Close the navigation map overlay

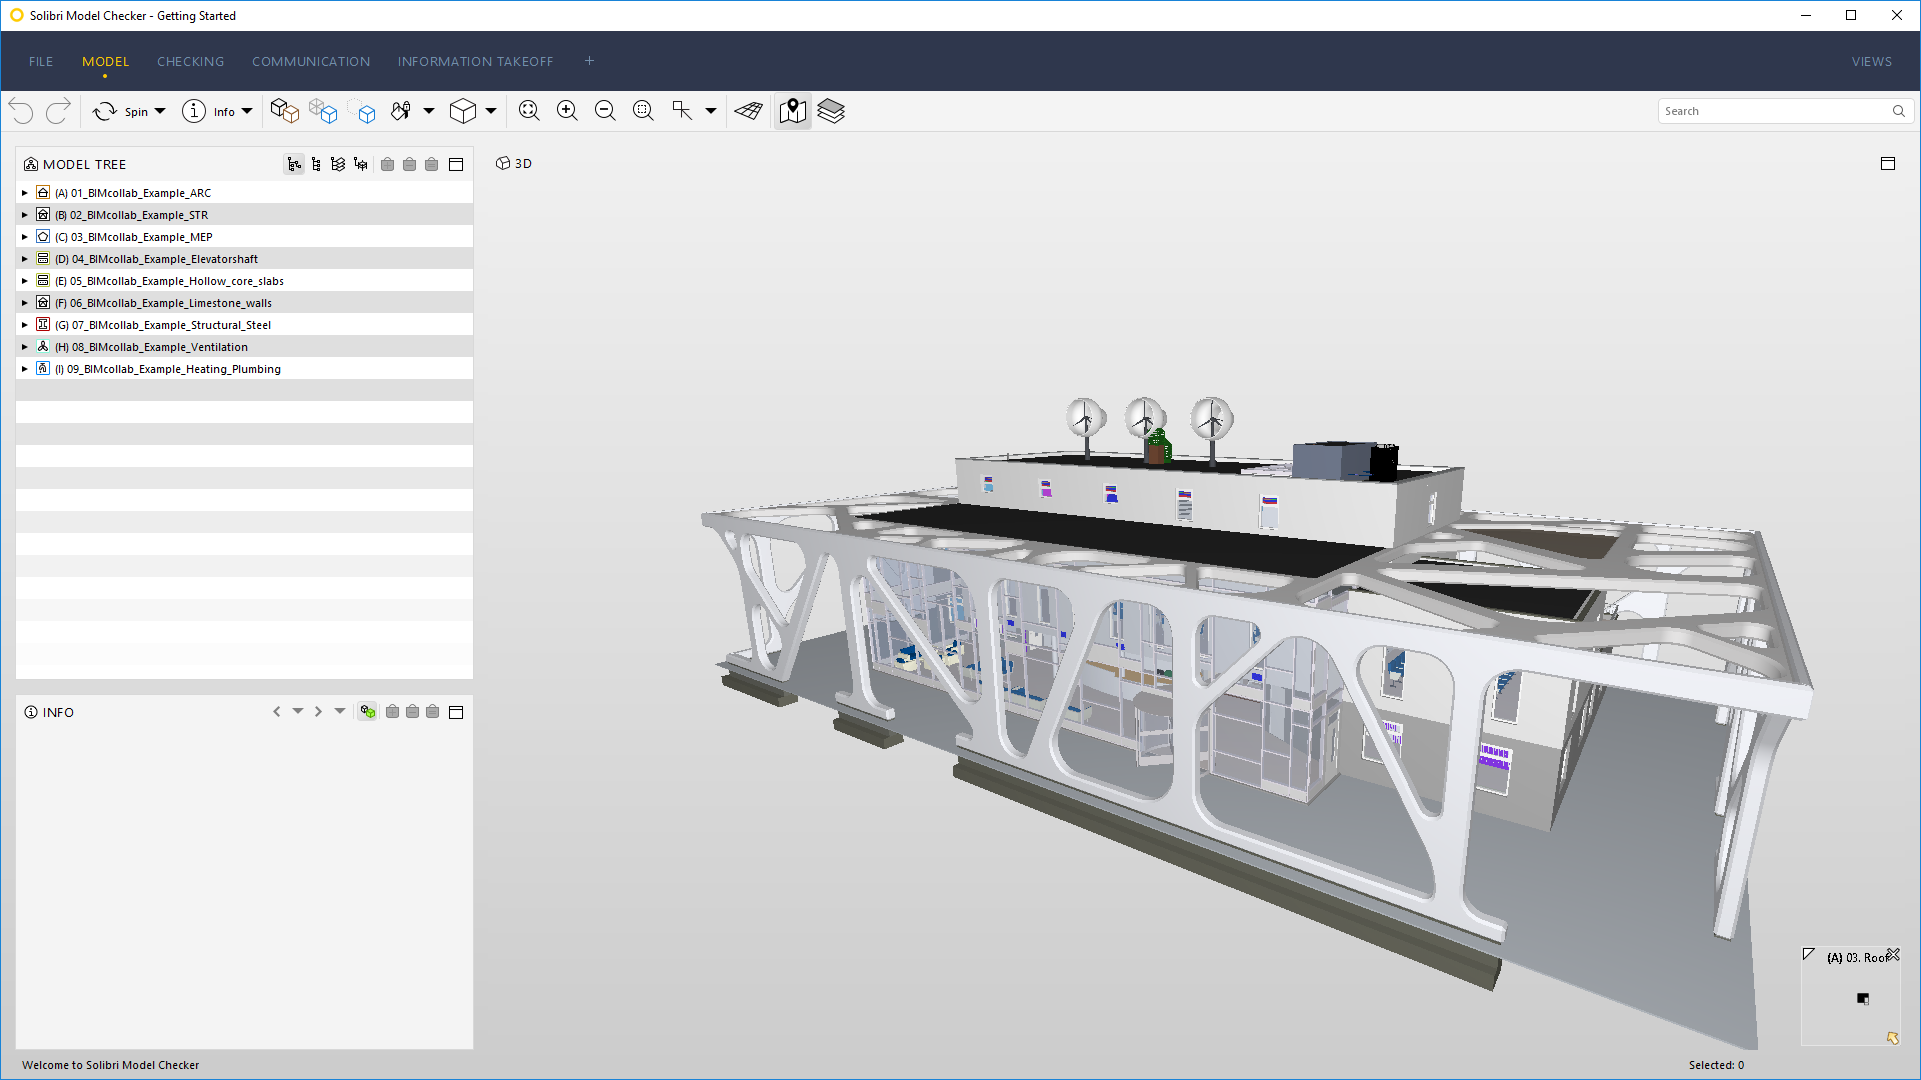click(x=1893, y=955)
